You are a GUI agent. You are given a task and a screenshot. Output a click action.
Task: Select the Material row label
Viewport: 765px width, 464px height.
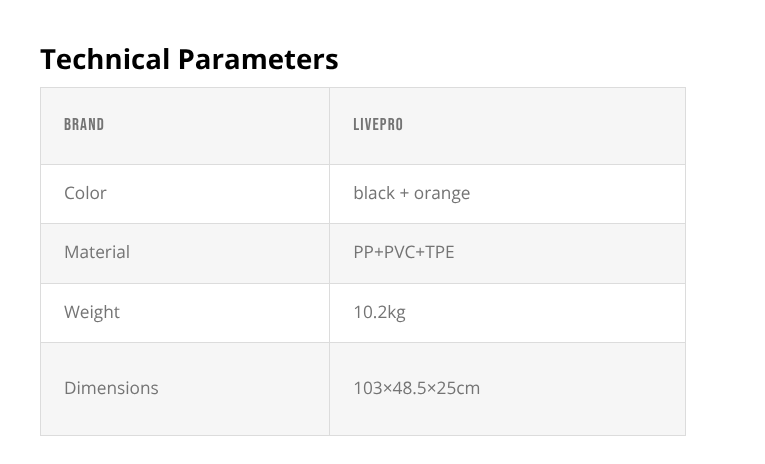pos(97,252)
